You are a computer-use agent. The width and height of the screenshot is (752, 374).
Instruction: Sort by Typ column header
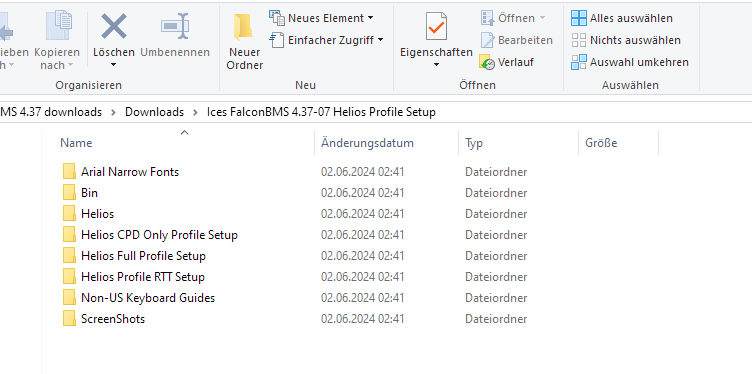tap(474, 143)
